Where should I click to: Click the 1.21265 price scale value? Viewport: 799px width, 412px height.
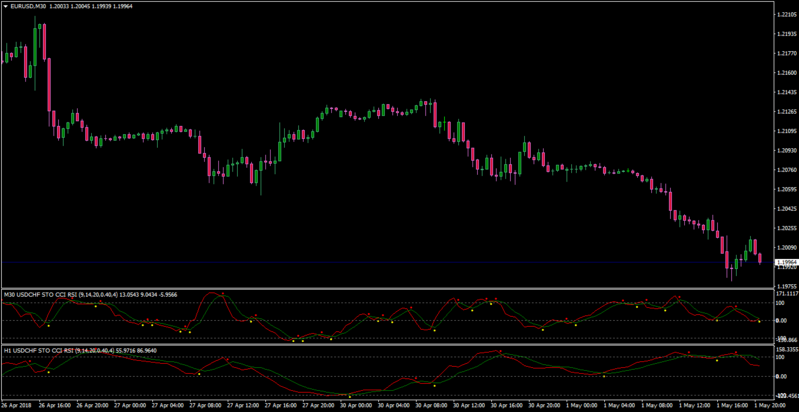pos(786,112)
